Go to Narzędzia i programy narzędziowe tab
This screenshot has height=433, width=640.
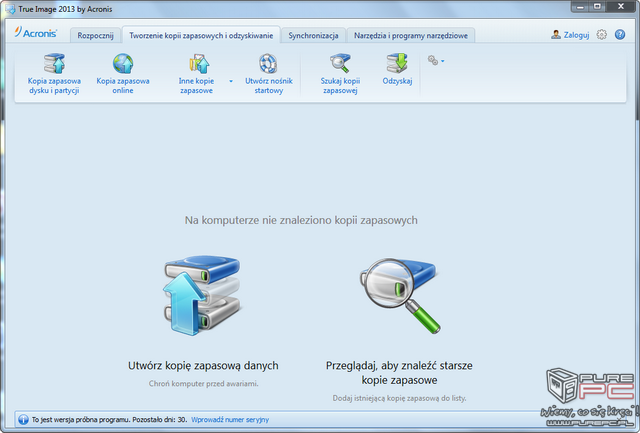click(411, 36)
